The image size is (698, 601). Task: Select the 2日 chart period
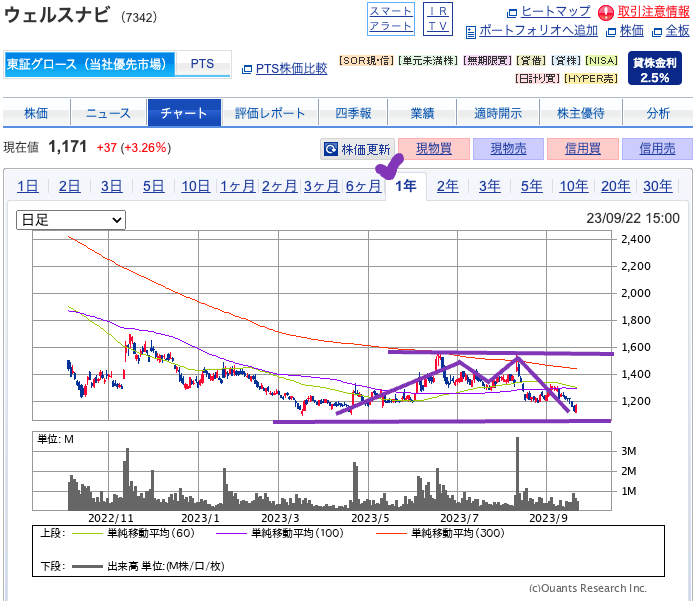(69, 186)
